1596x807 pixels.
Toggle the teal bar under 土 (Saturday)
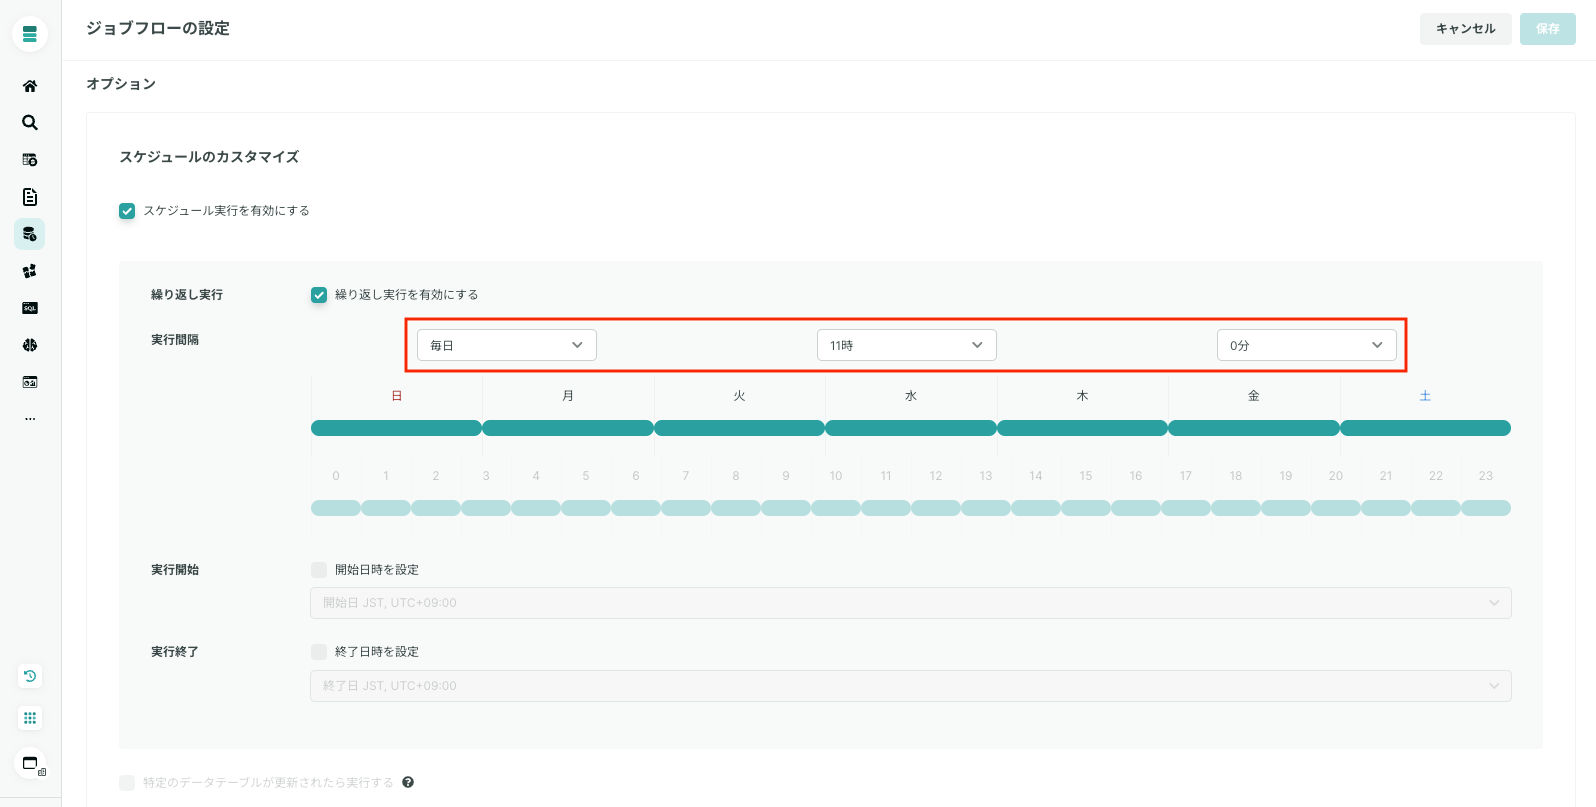tap(1425, 428)
